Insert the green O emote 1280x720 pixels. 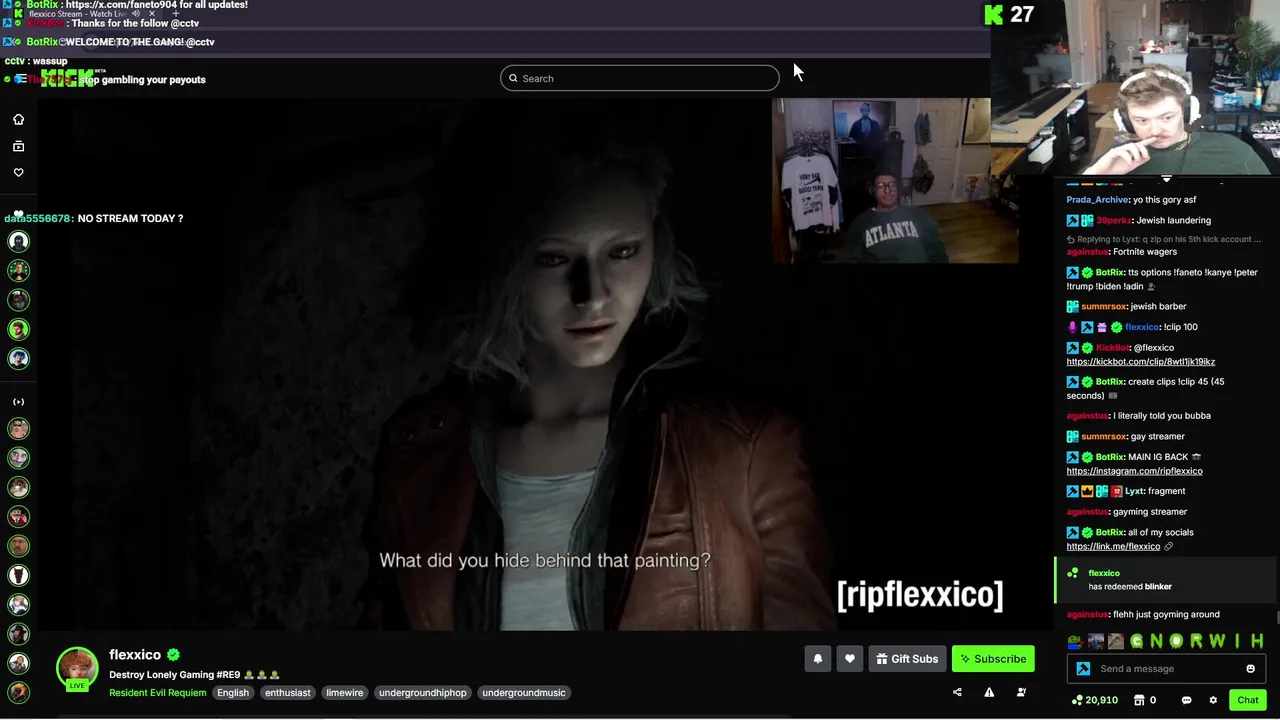(1177, 641)
